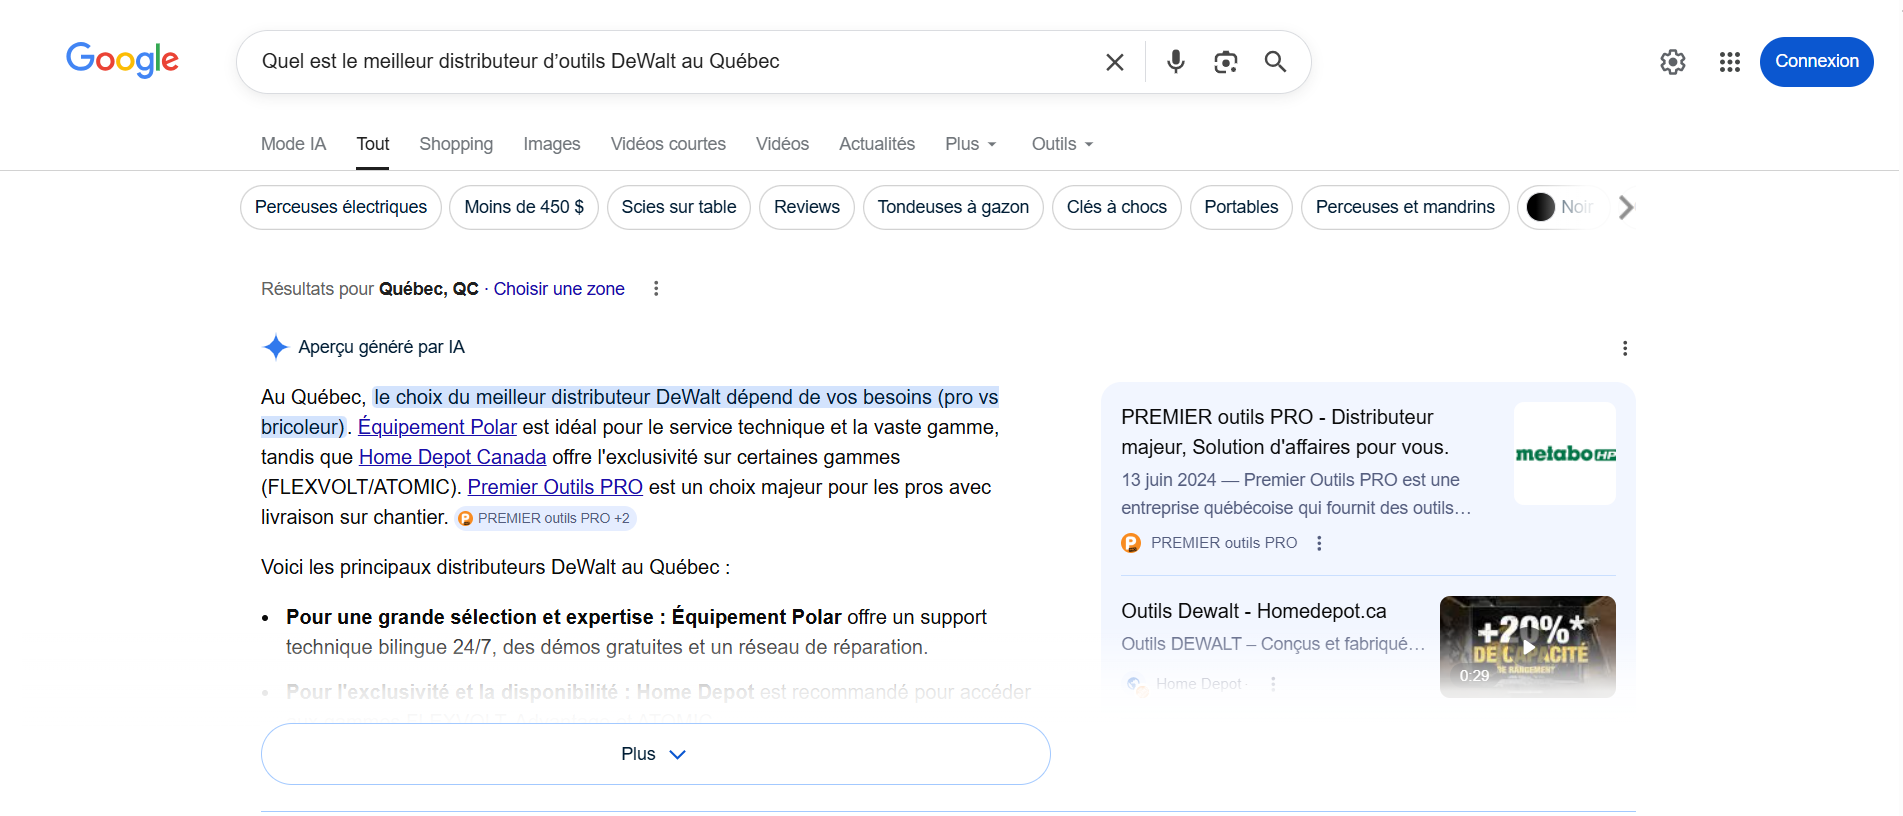Image resolution: width=1903 pixels, height=816 pixels.
Task: Open options for PREMIER outils PRO source
Action: tap(1319, 543)
